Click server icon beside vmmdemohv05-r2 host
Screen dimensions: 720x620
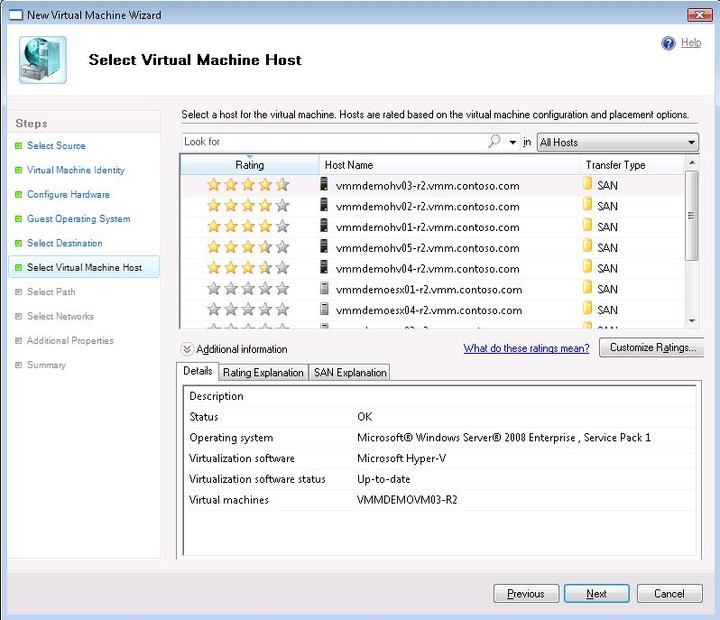tap(325, 247)
